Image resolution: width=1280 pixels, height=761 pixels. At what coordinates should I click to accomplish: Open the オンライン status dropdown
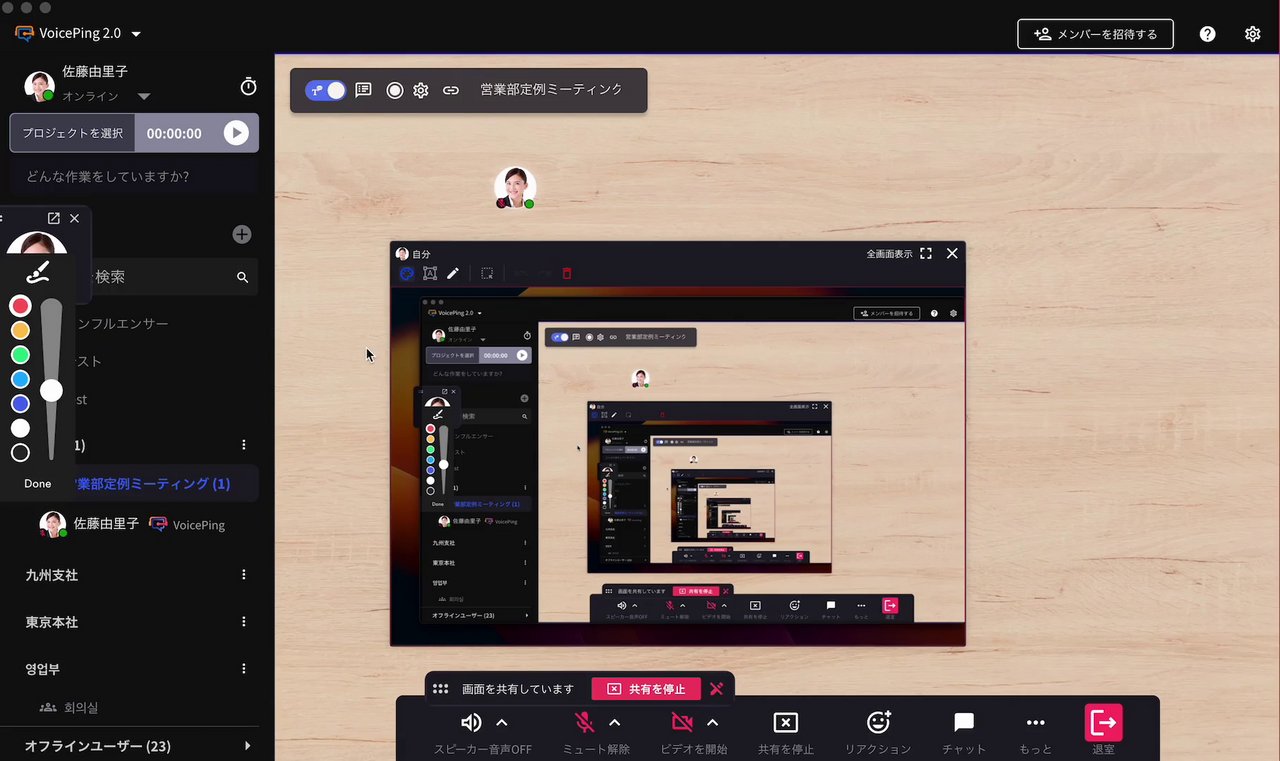143,97
